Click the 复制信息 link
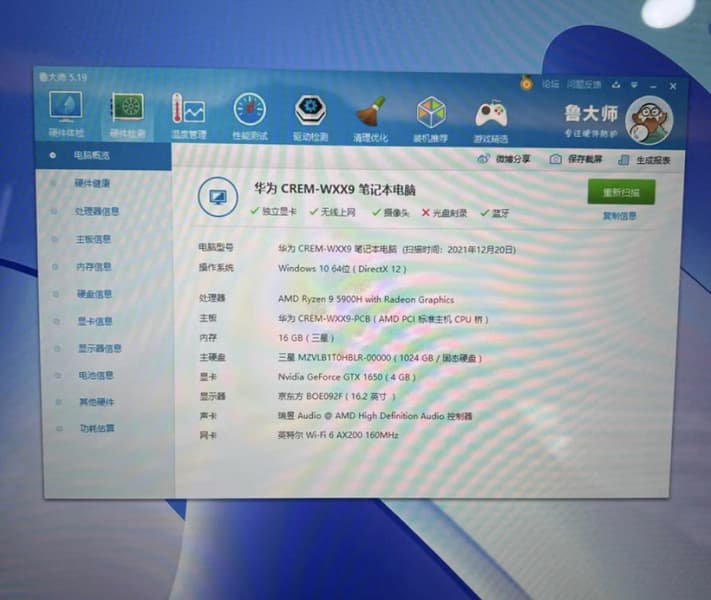 click(x=620, y=216)
